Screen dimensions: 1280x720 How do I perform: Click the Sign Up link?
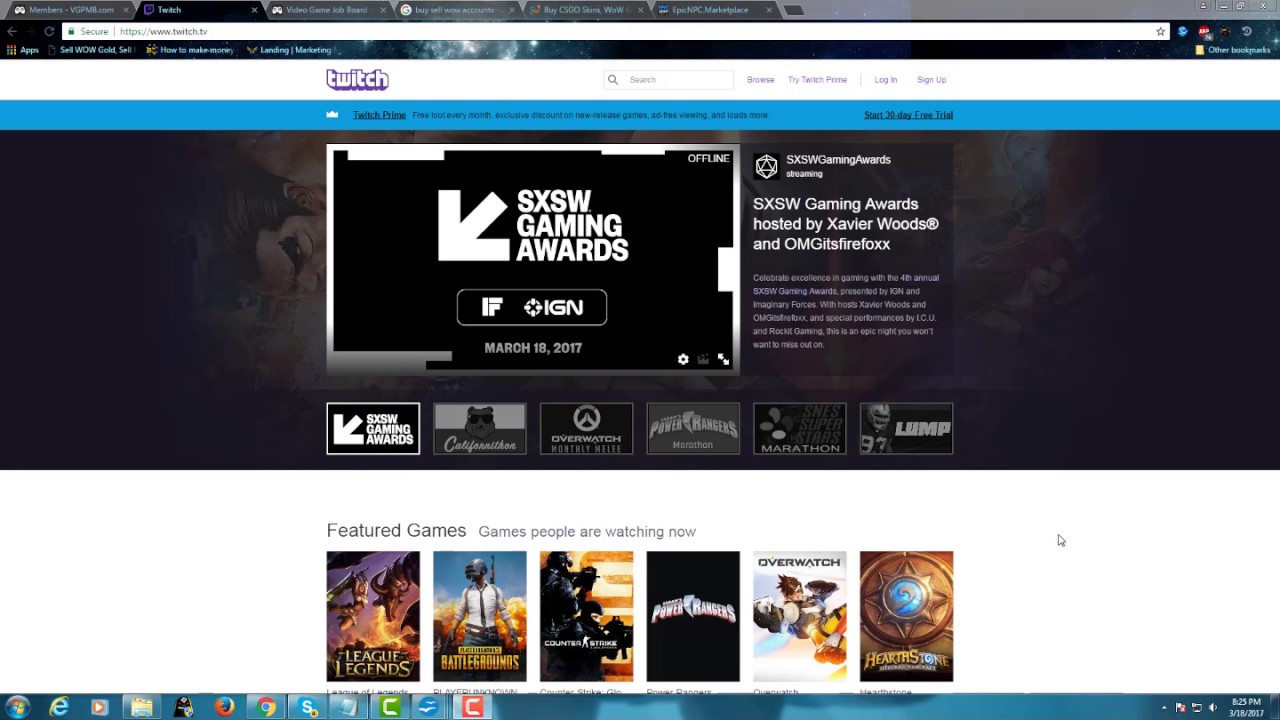(x=931, y=80)
